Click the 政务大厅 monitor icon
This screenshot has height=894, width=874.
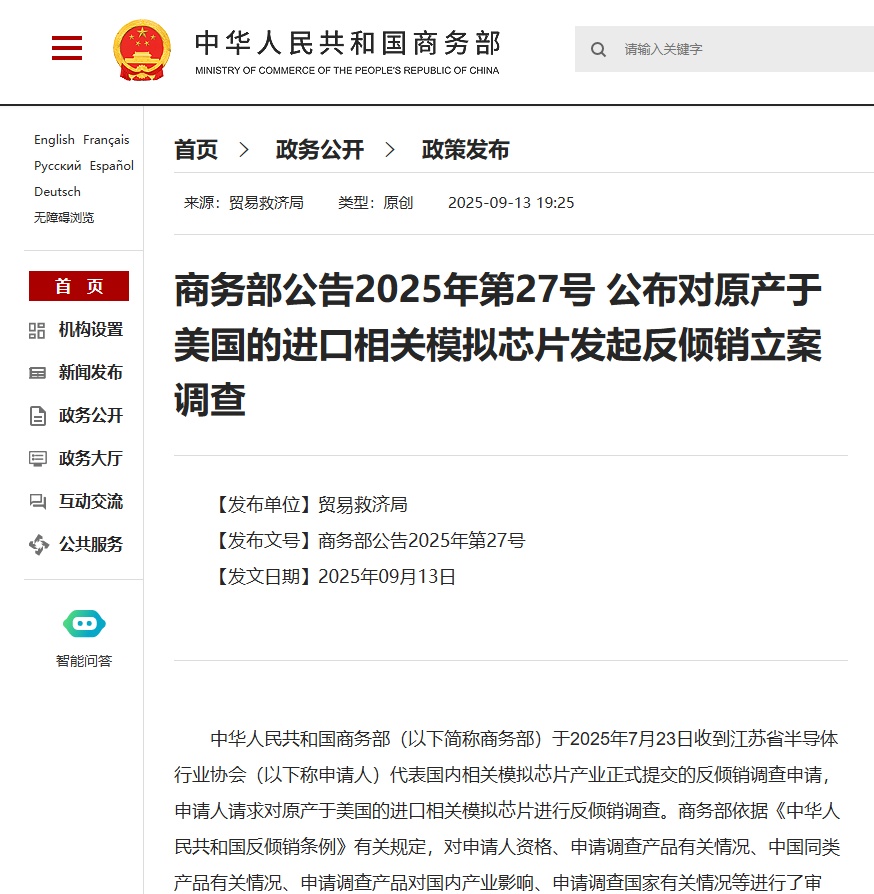[40, 458]
